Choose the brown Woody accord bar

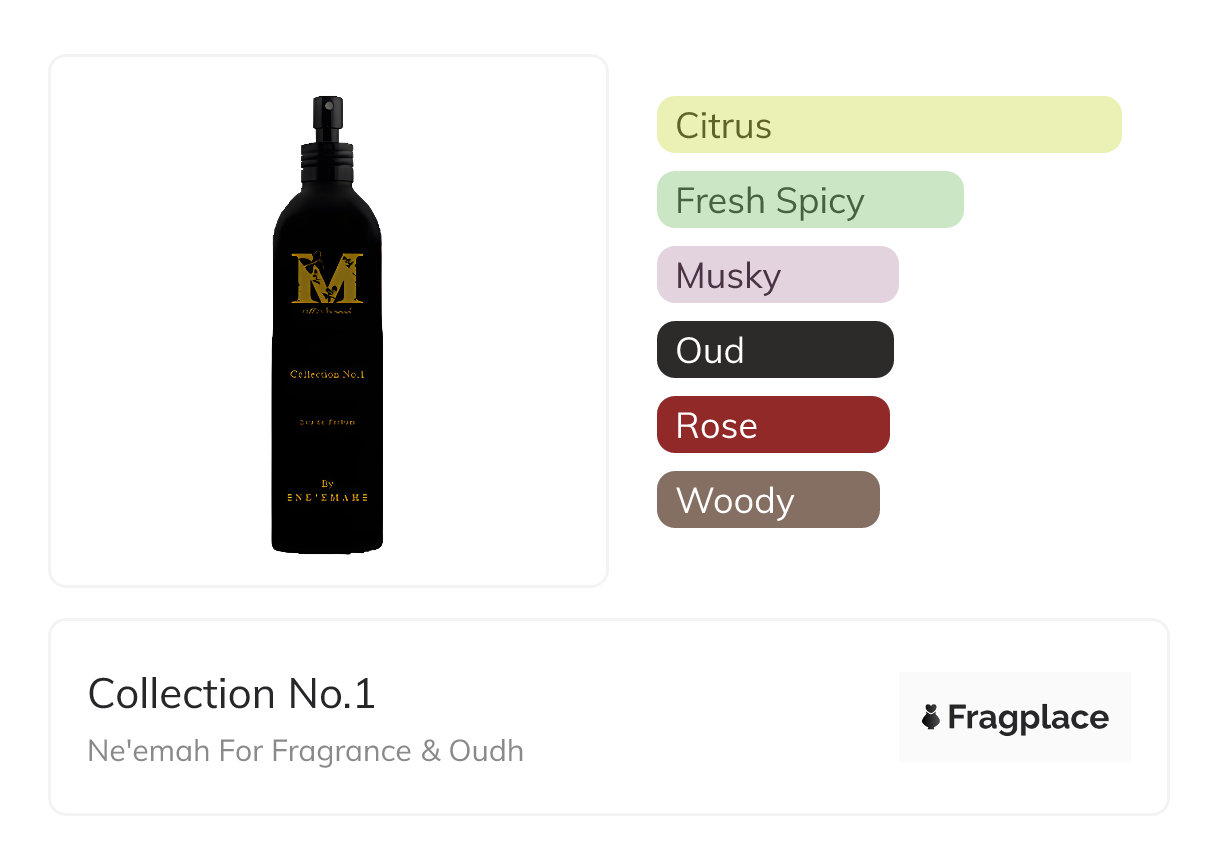[x=768, y=500]
